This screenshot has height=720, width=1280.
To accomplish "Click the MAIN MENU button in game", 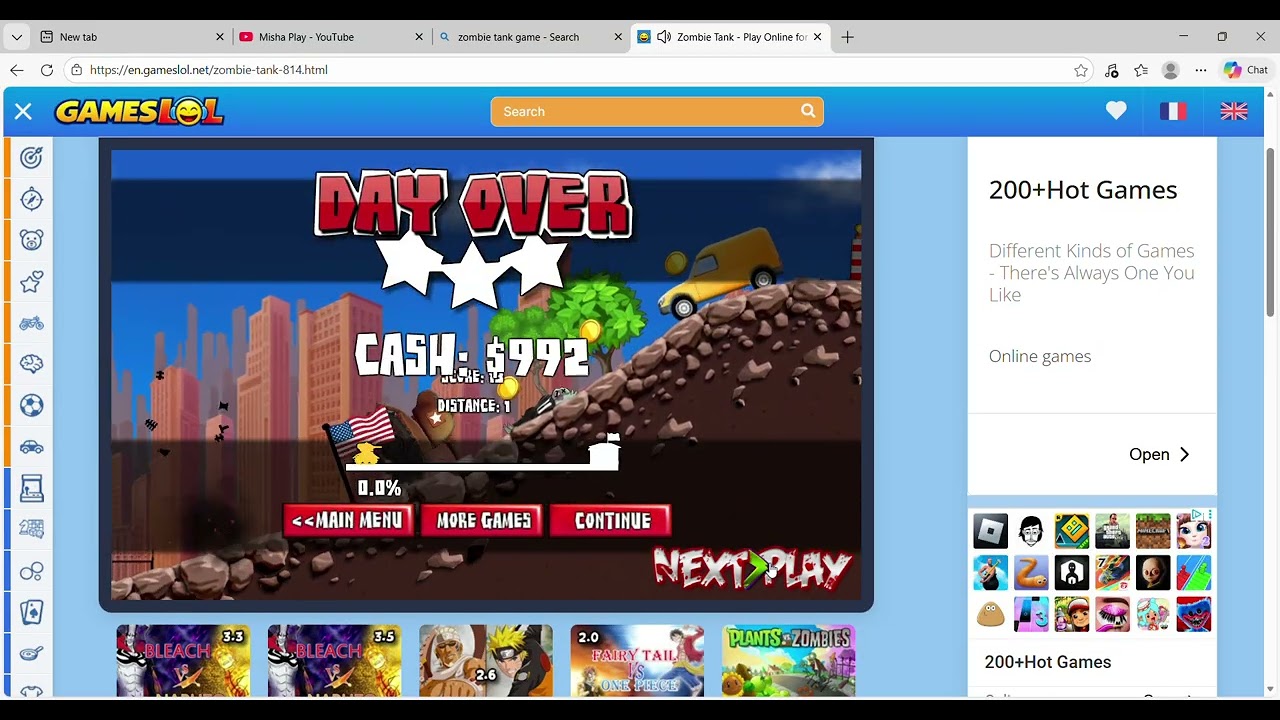I will click(347, 521).
